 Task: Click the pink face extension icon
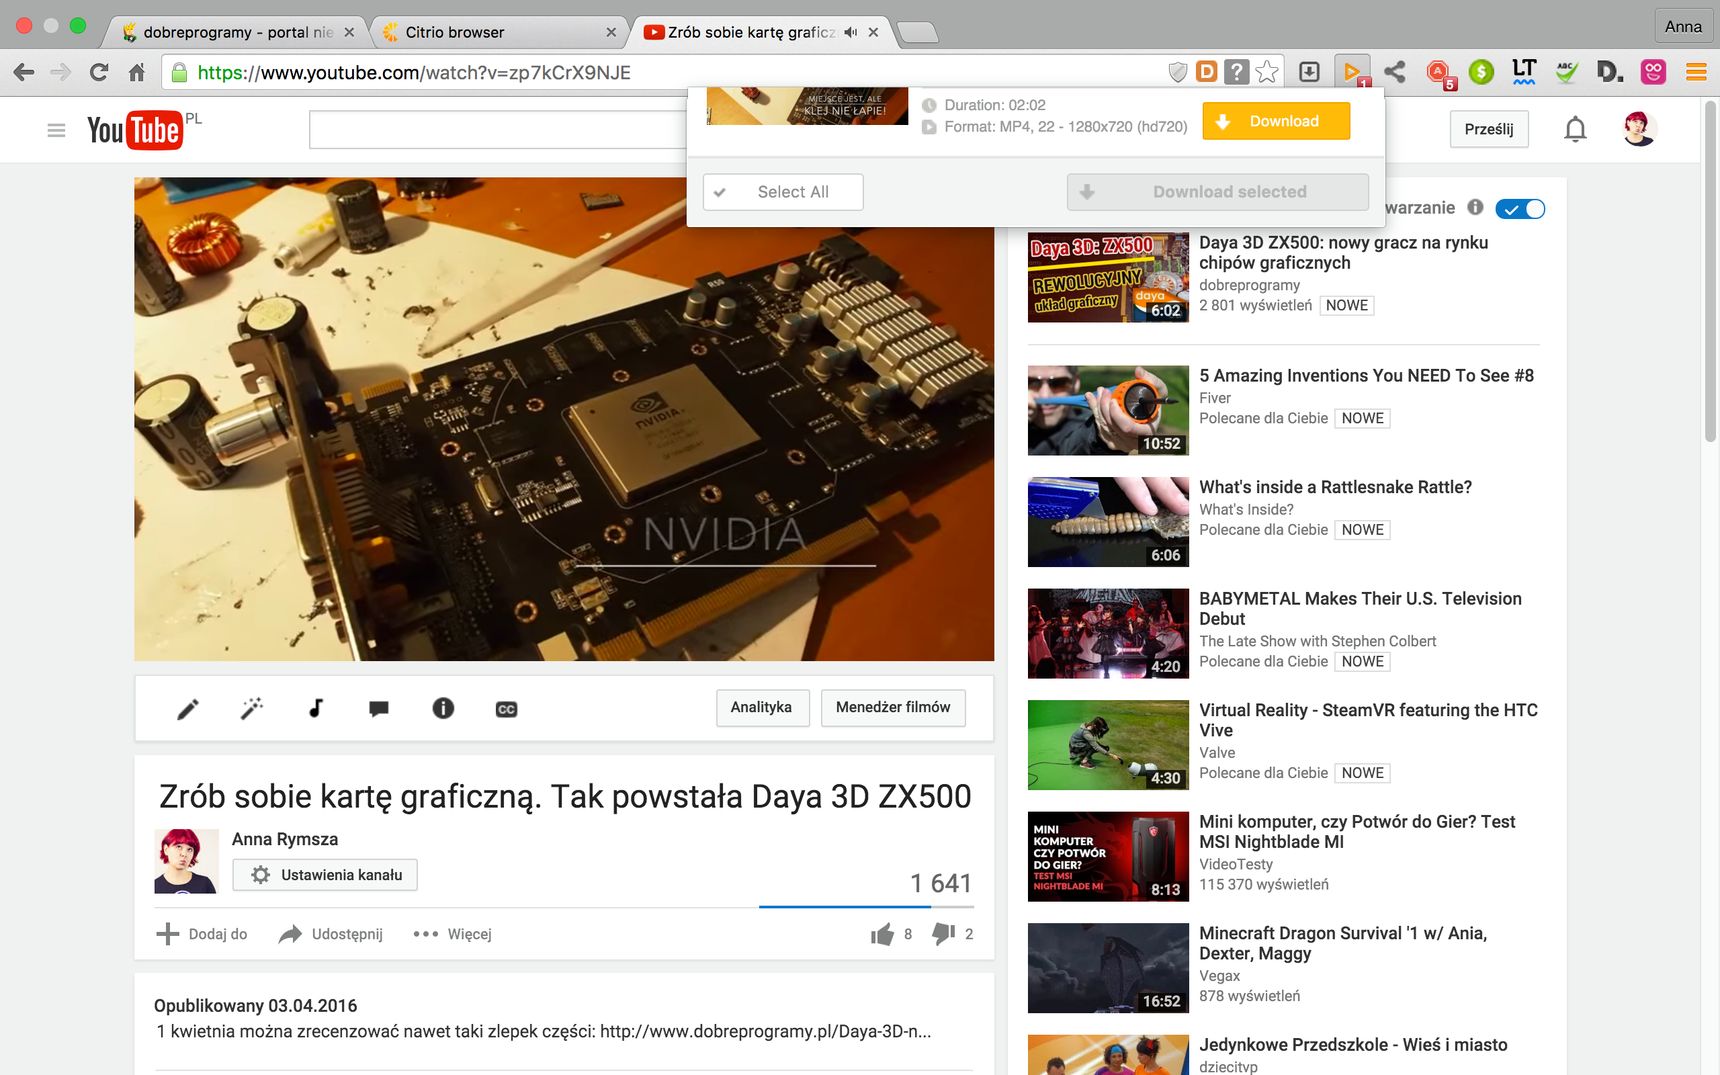click(1653, 72)
